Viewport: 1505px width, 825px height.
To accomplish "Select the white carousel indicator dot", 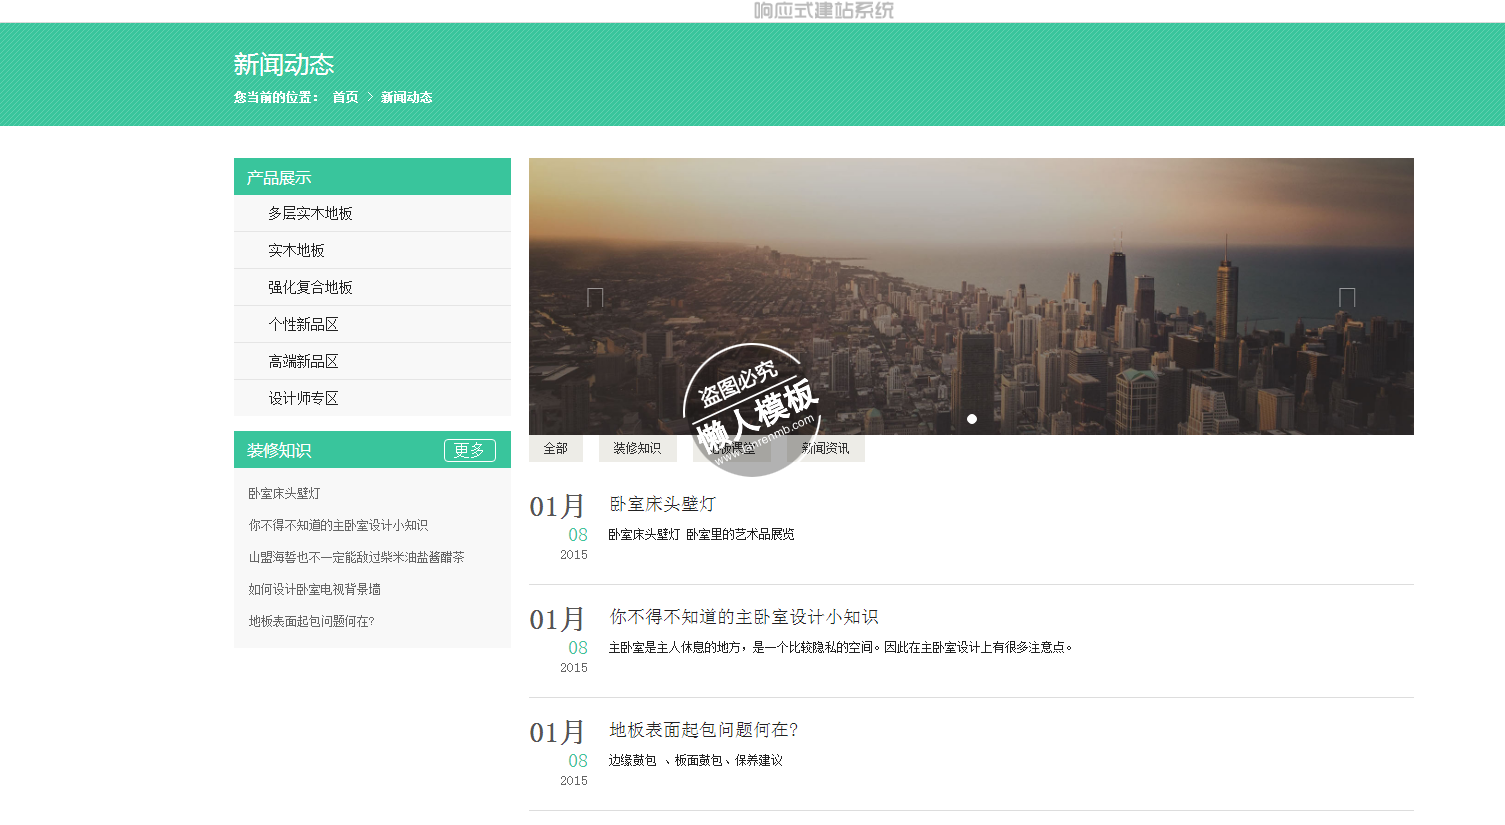I will (x=972, y=419).
